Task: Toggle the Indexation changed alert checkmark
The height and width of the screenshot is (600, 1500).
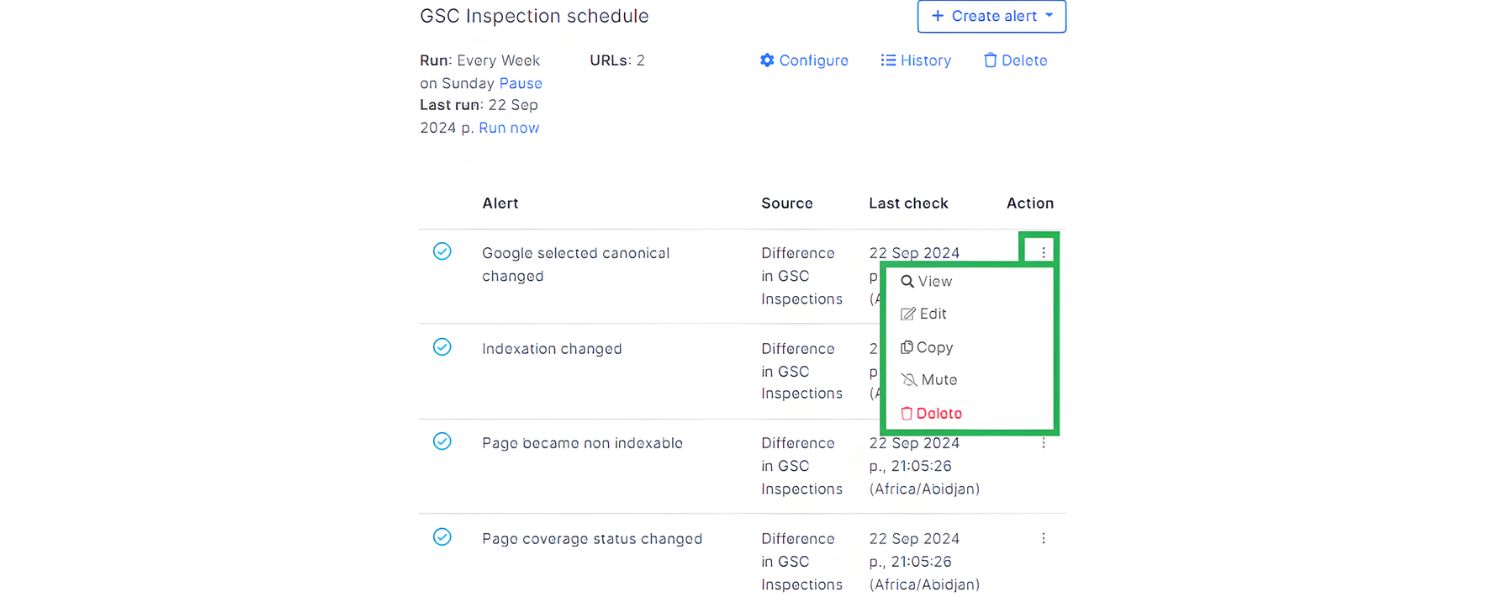Action: [x=442, y=347]
